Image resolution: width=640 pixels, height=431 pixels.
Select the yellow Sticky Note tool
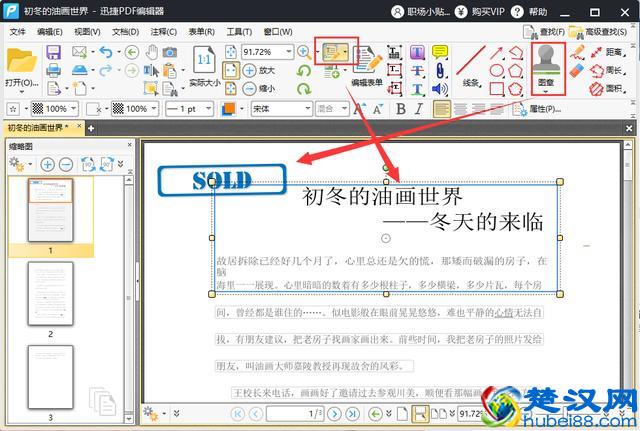click(440, 52)
